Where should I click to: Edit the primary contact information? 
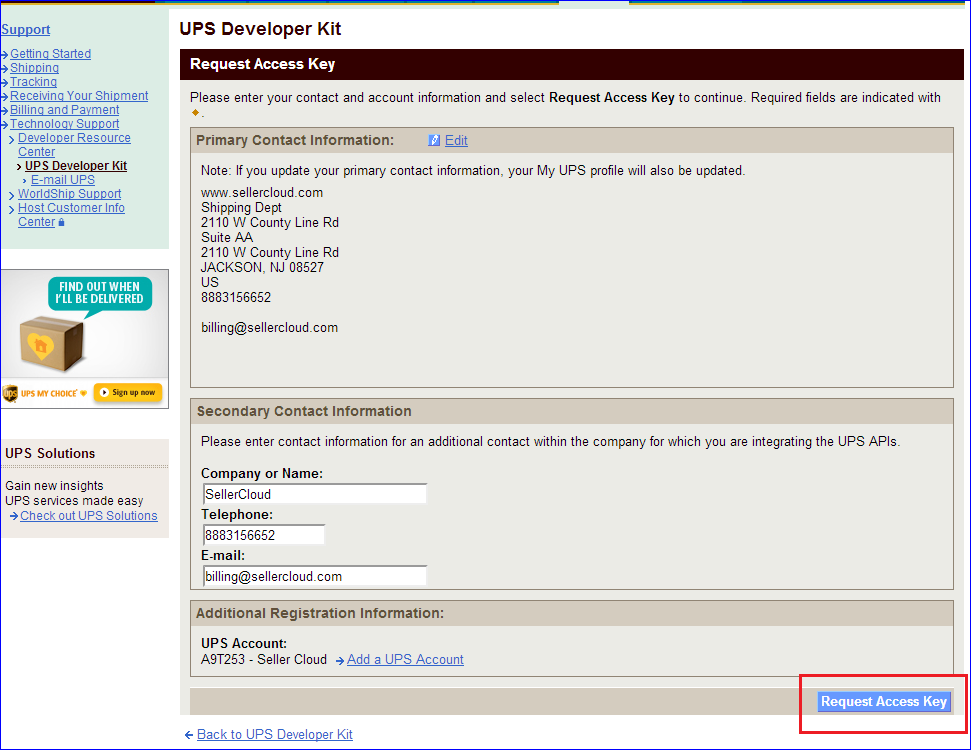coord(456,141)
